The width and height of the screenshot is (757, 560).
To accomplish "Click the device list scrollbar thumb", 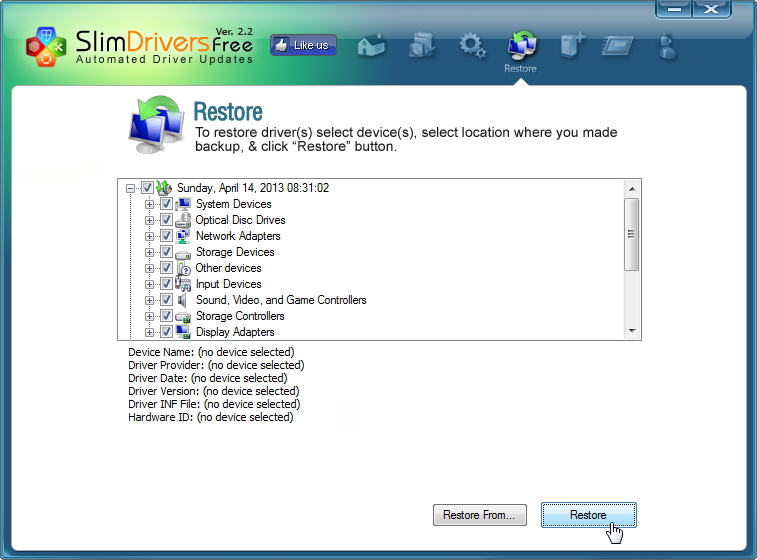I will click(631, 234).
